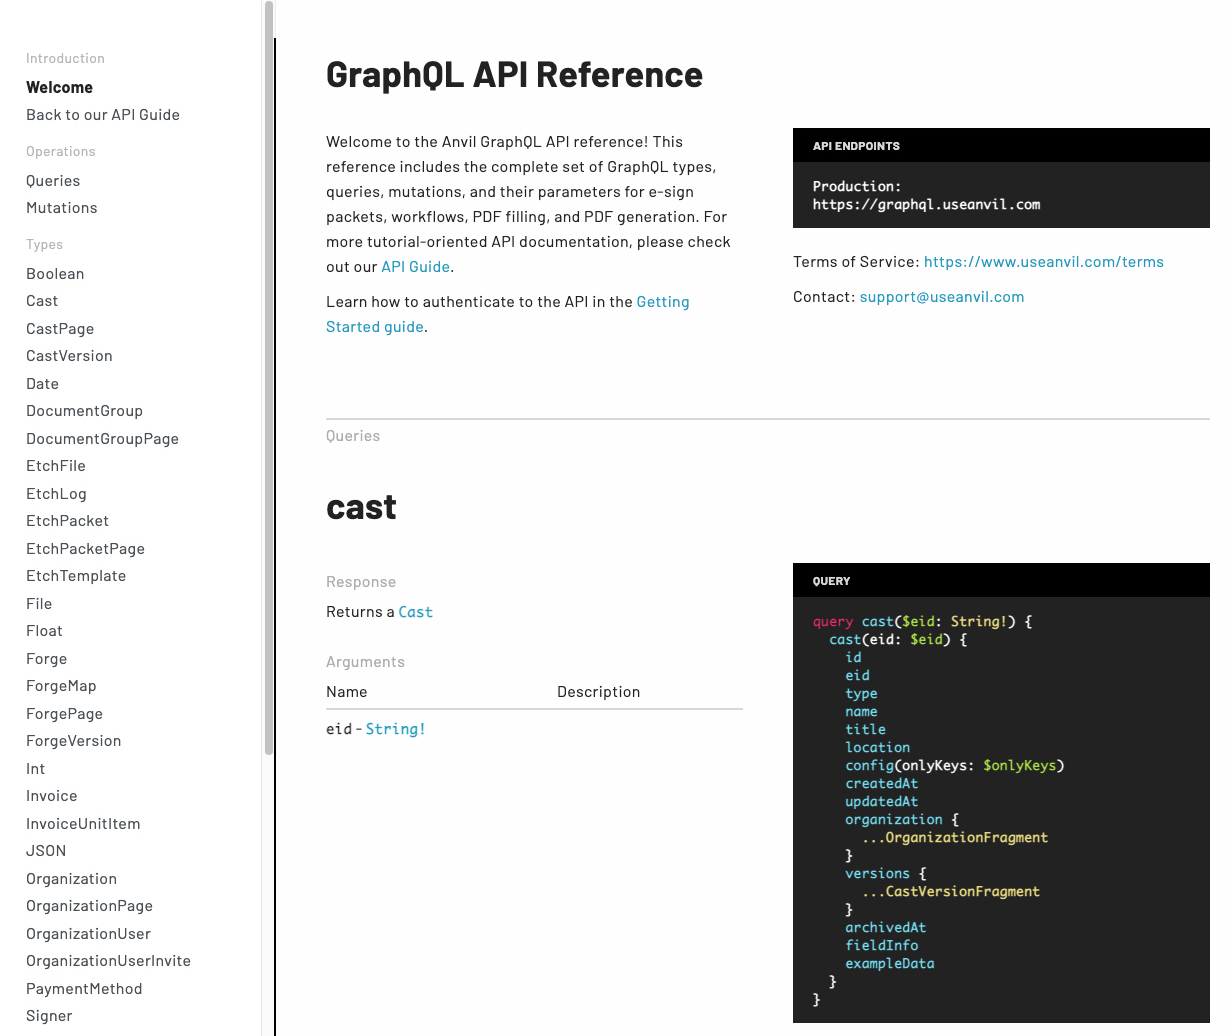Click the config(onlyKeys: $onlyKeys) code line

click(x=954, y=765)
